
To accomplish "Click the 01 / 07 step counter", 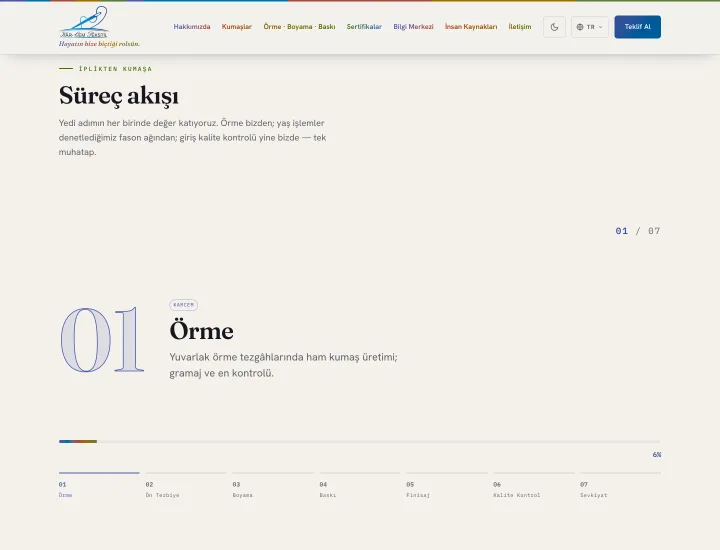I will (x=638, y=231).
